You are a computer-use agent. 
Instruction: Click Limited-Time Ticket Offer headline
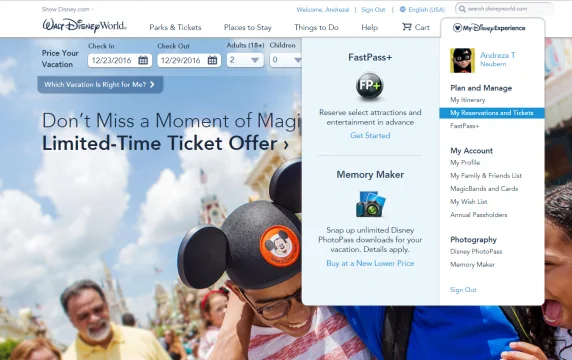165,143
